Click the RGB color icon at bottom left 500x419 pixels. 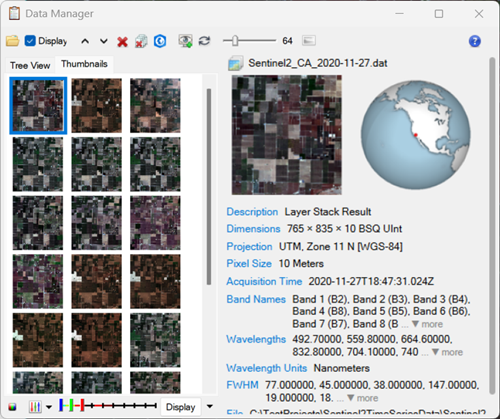(x=12, y=407)
